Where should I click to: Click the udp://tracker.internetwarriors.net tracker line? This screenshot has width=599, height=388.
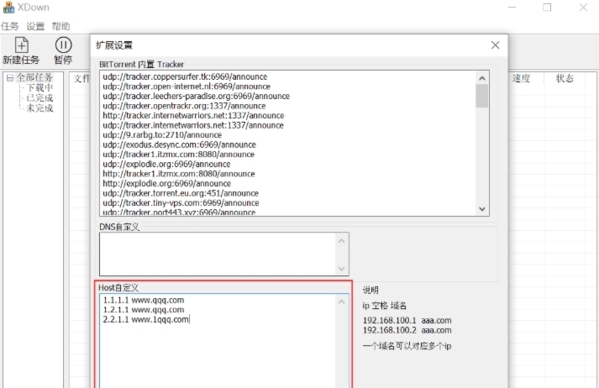(193, 125)
